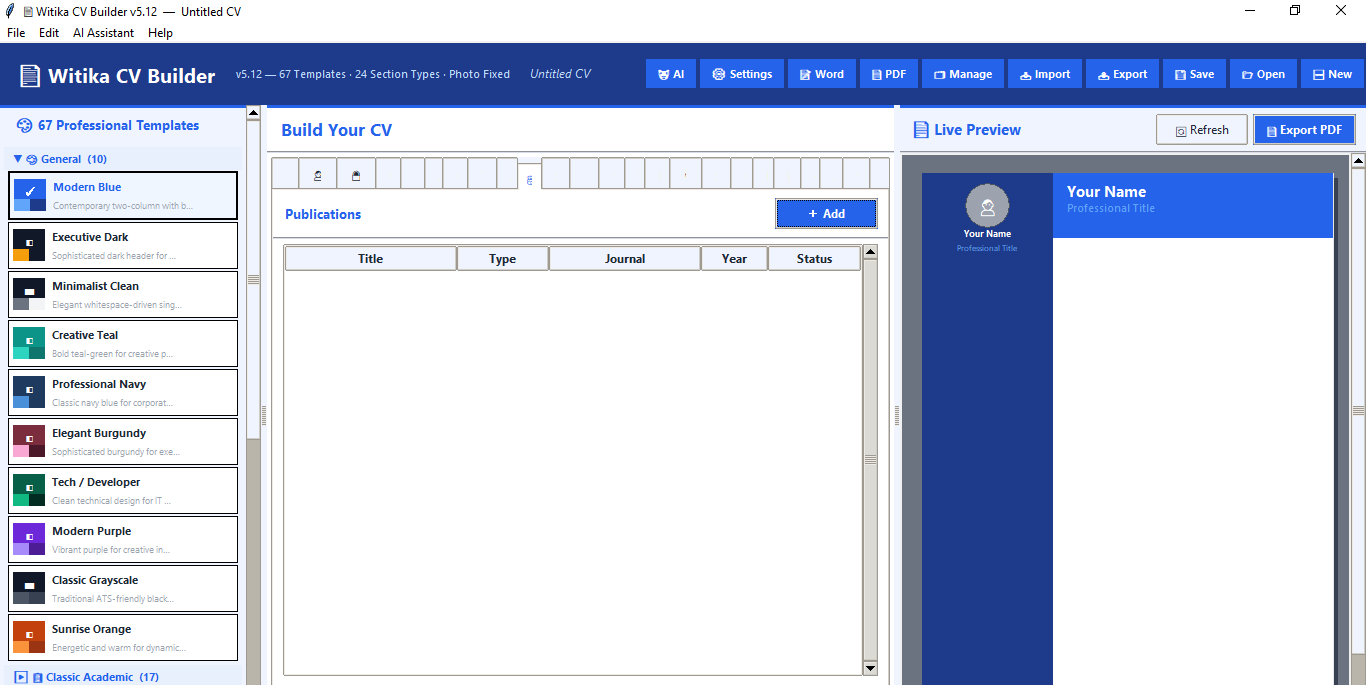Open Settings from the top toolbar

(742, 74)
